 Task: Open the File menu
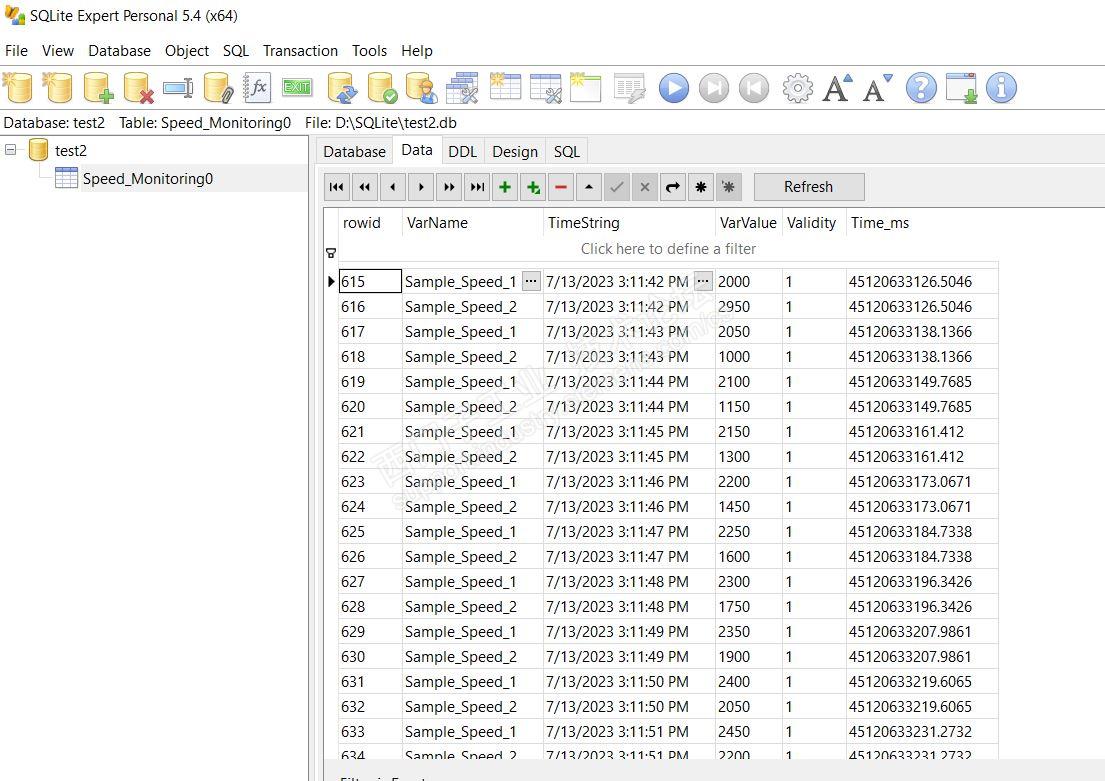(16, 51)
